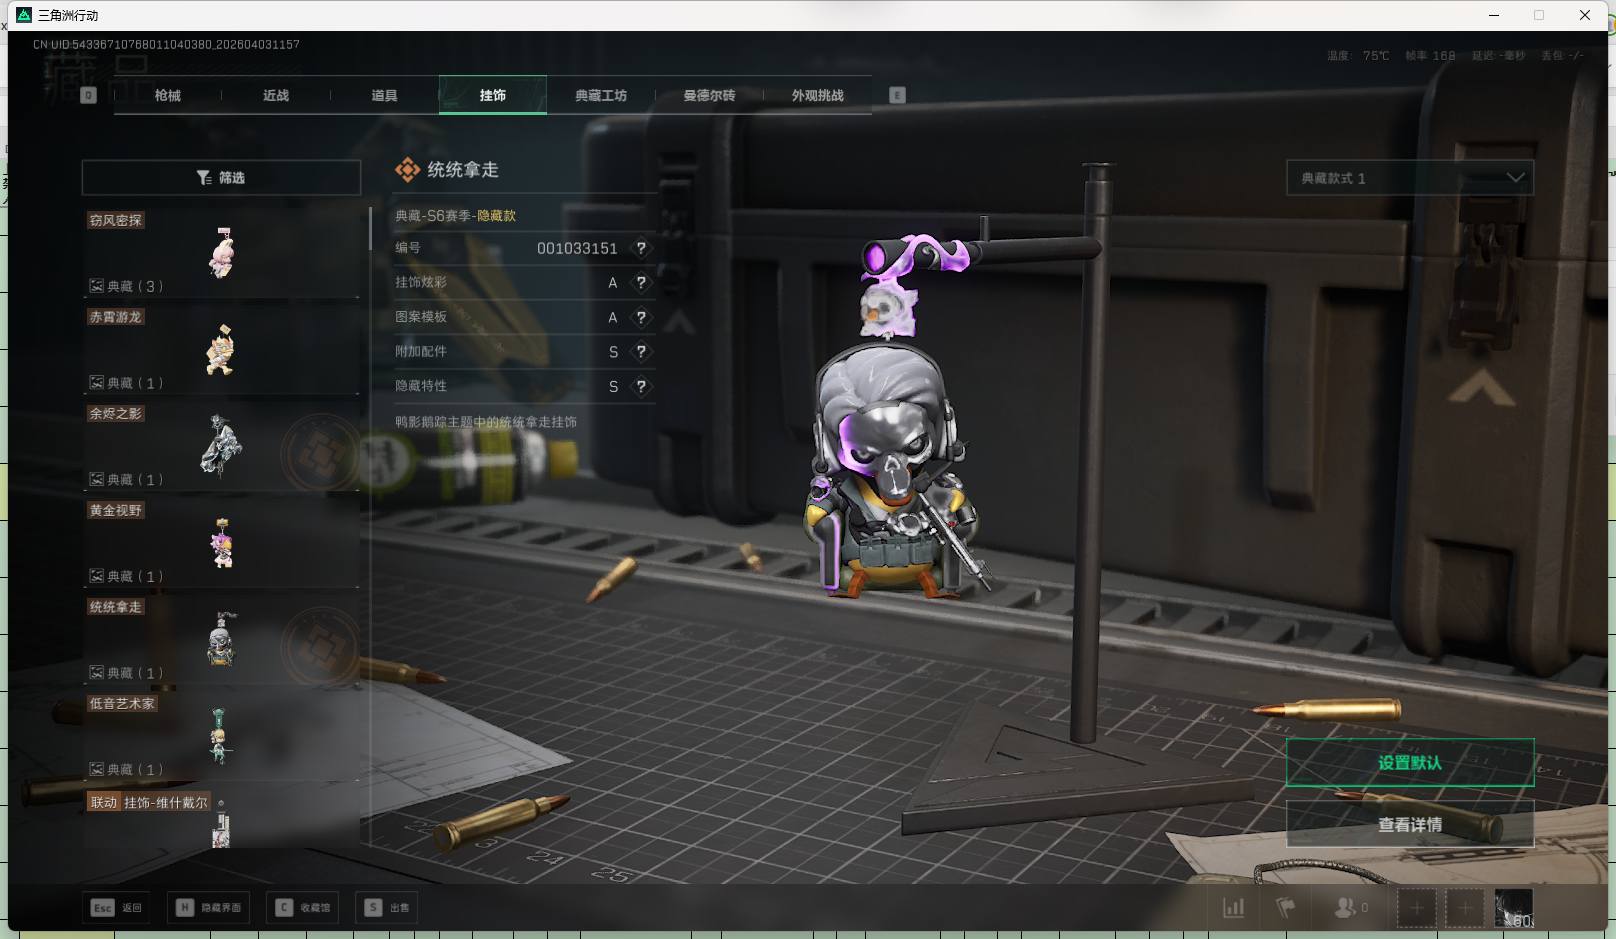Click the first empty plus slot
Viewport: 1616px width, 939px height.
click(x=1417, y=908)
